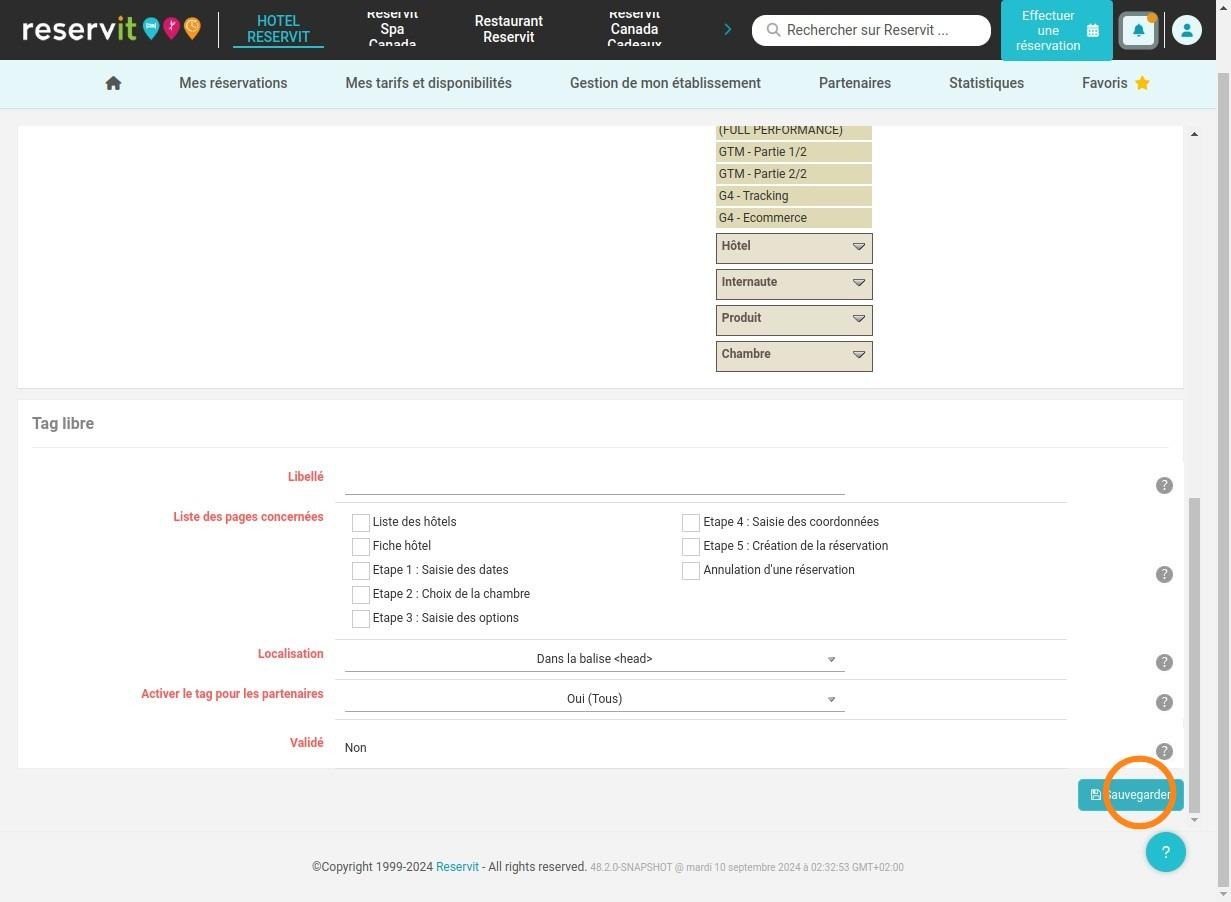This screenshot has width=1231, height=902.
Task: Click the help icon for Liste des pages concernées
Action: tap(1164, 574)
